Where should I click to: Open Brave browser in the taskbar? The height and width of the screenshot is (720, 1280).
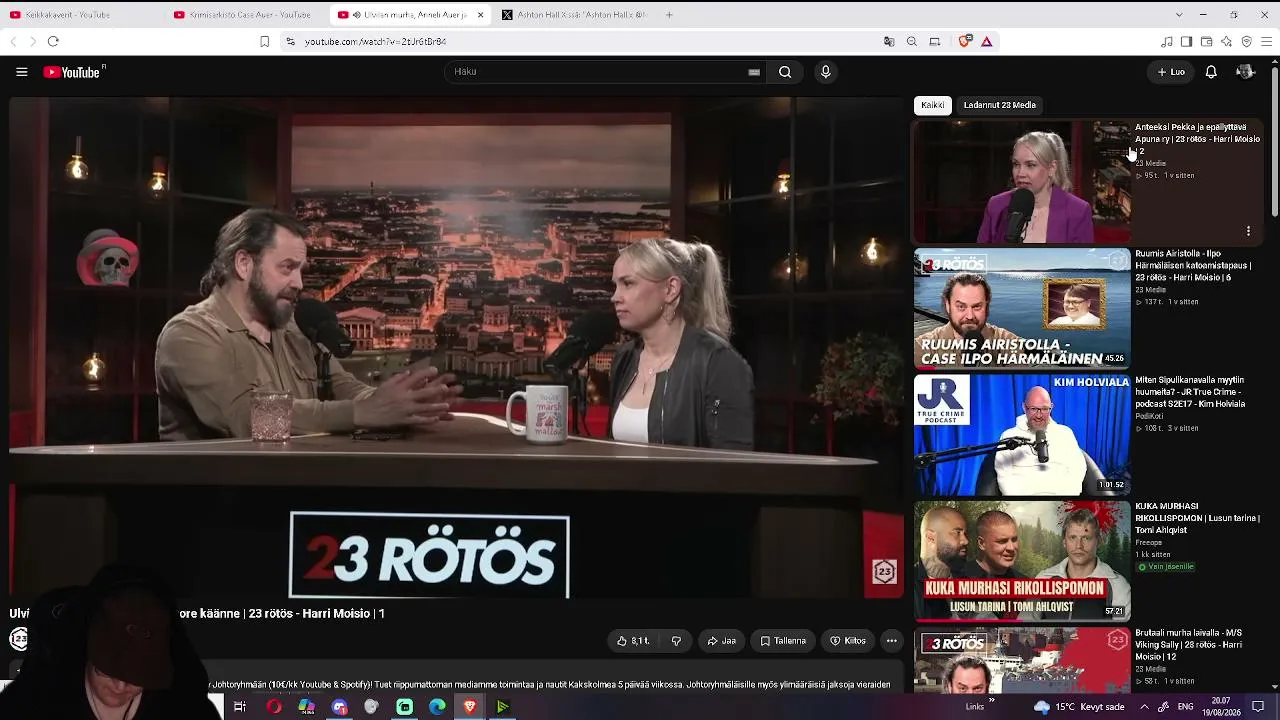pos(470,707)
